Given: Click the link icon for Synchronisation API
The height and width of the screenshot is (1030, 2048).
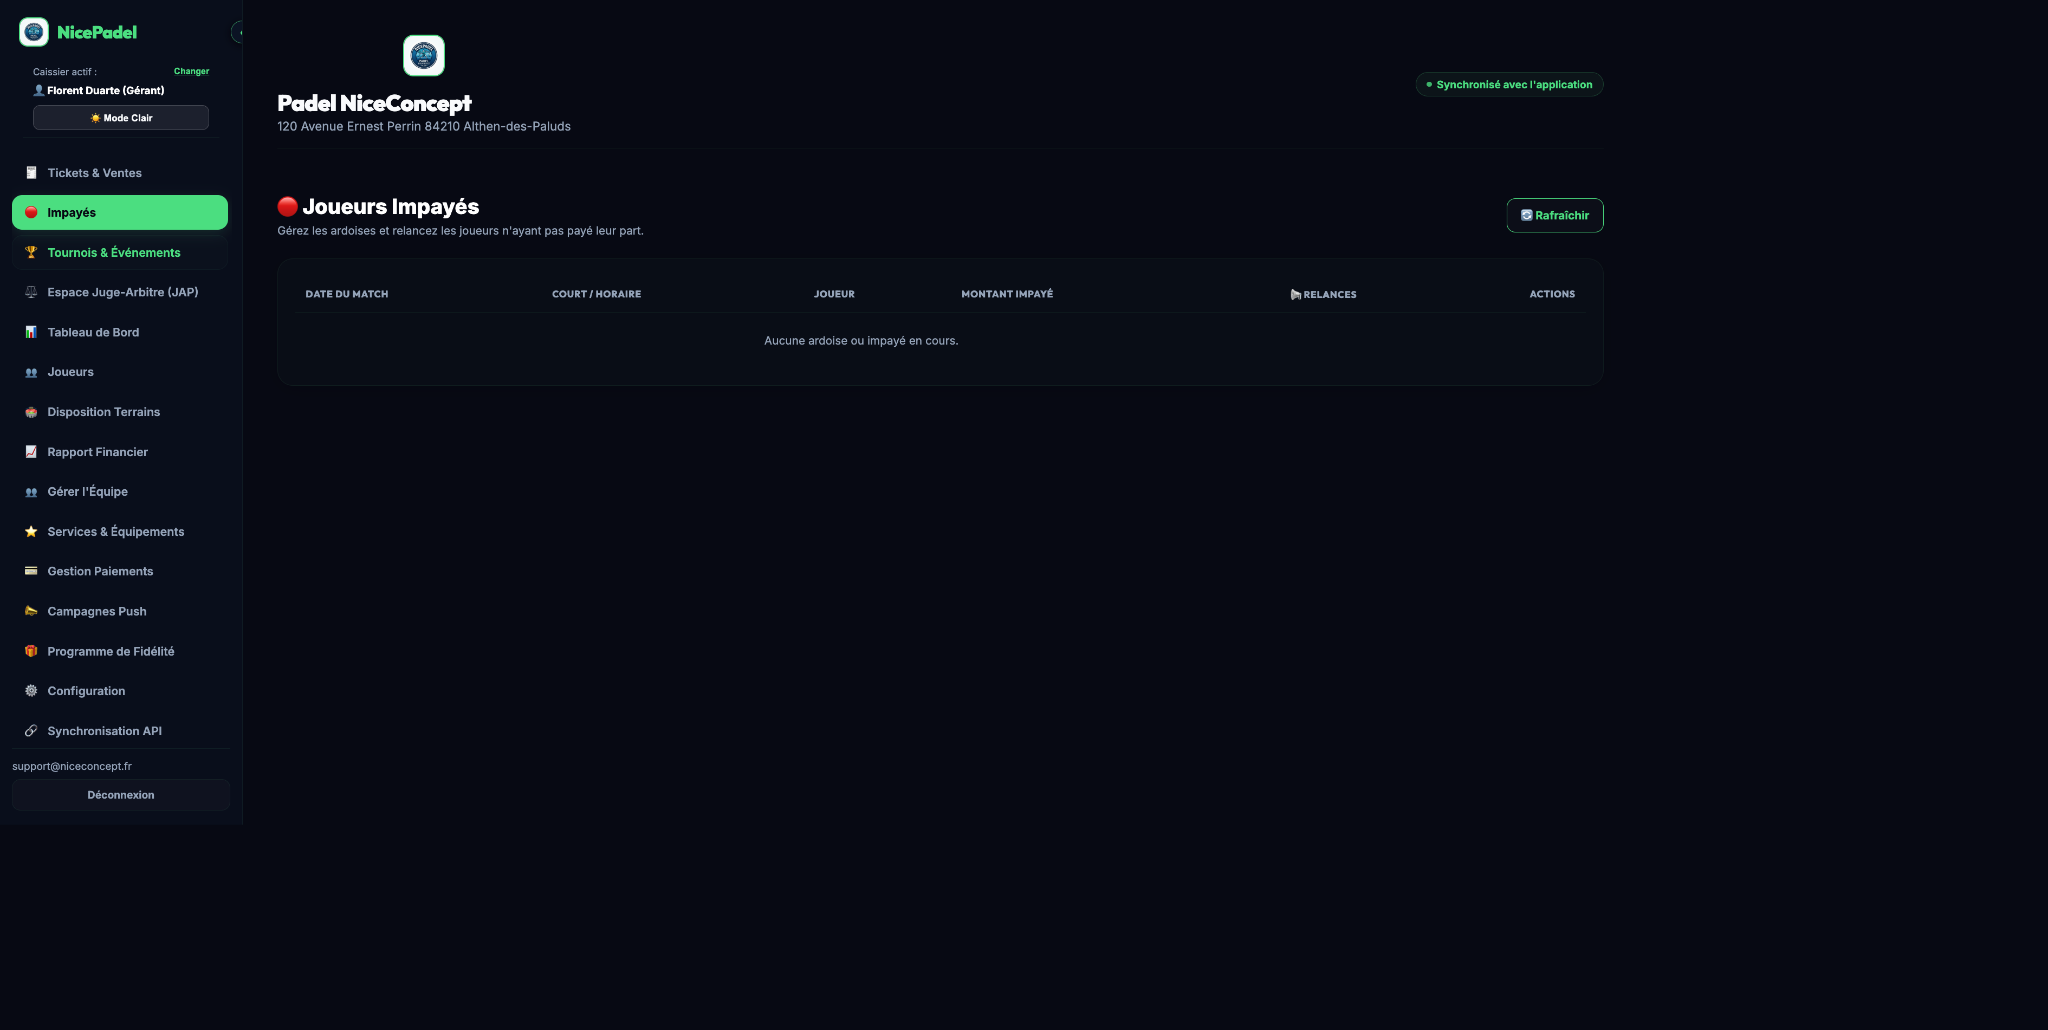Looking at the screenshot, I should click(x=31, y=731).
